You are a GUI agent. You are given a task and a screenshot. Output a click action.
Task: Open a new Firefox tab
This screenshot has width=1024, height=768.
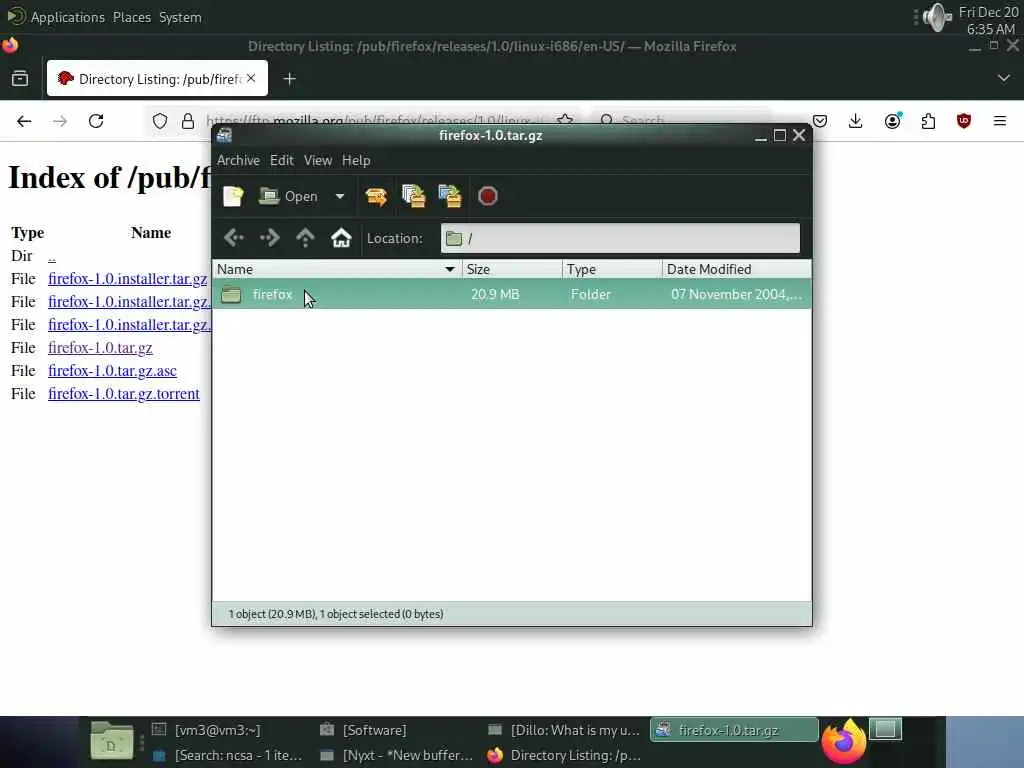pyautogui.click(x=289, y=79)
